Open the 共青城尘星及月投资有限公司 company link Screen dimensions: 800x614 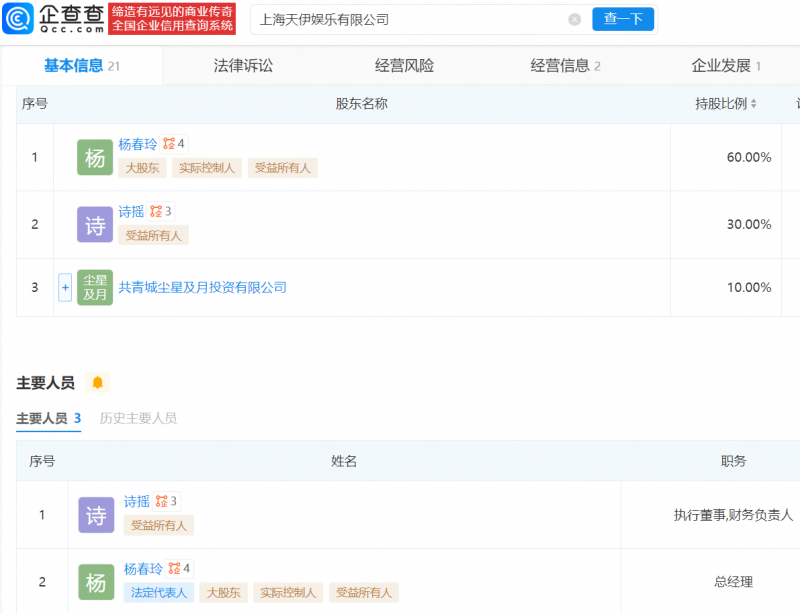coord(203,288)
